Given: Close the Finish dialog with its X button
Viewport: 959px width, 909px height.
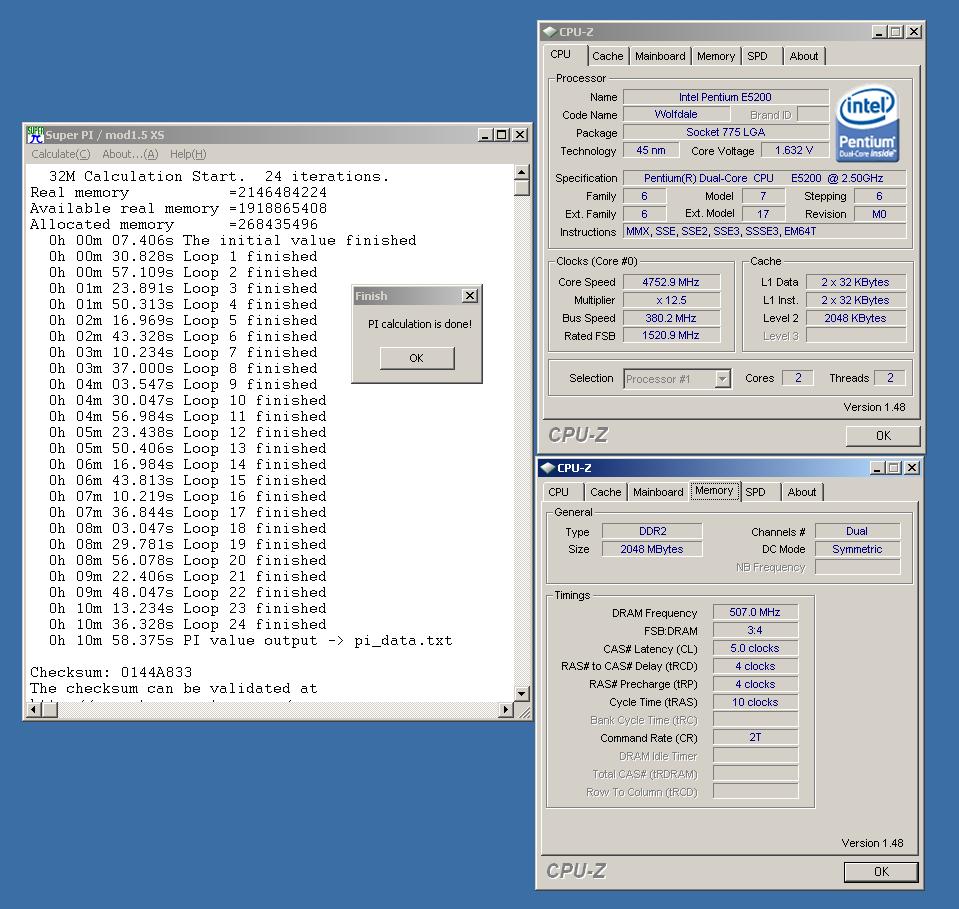Looking at the screenshot, I should pos(469,296).
